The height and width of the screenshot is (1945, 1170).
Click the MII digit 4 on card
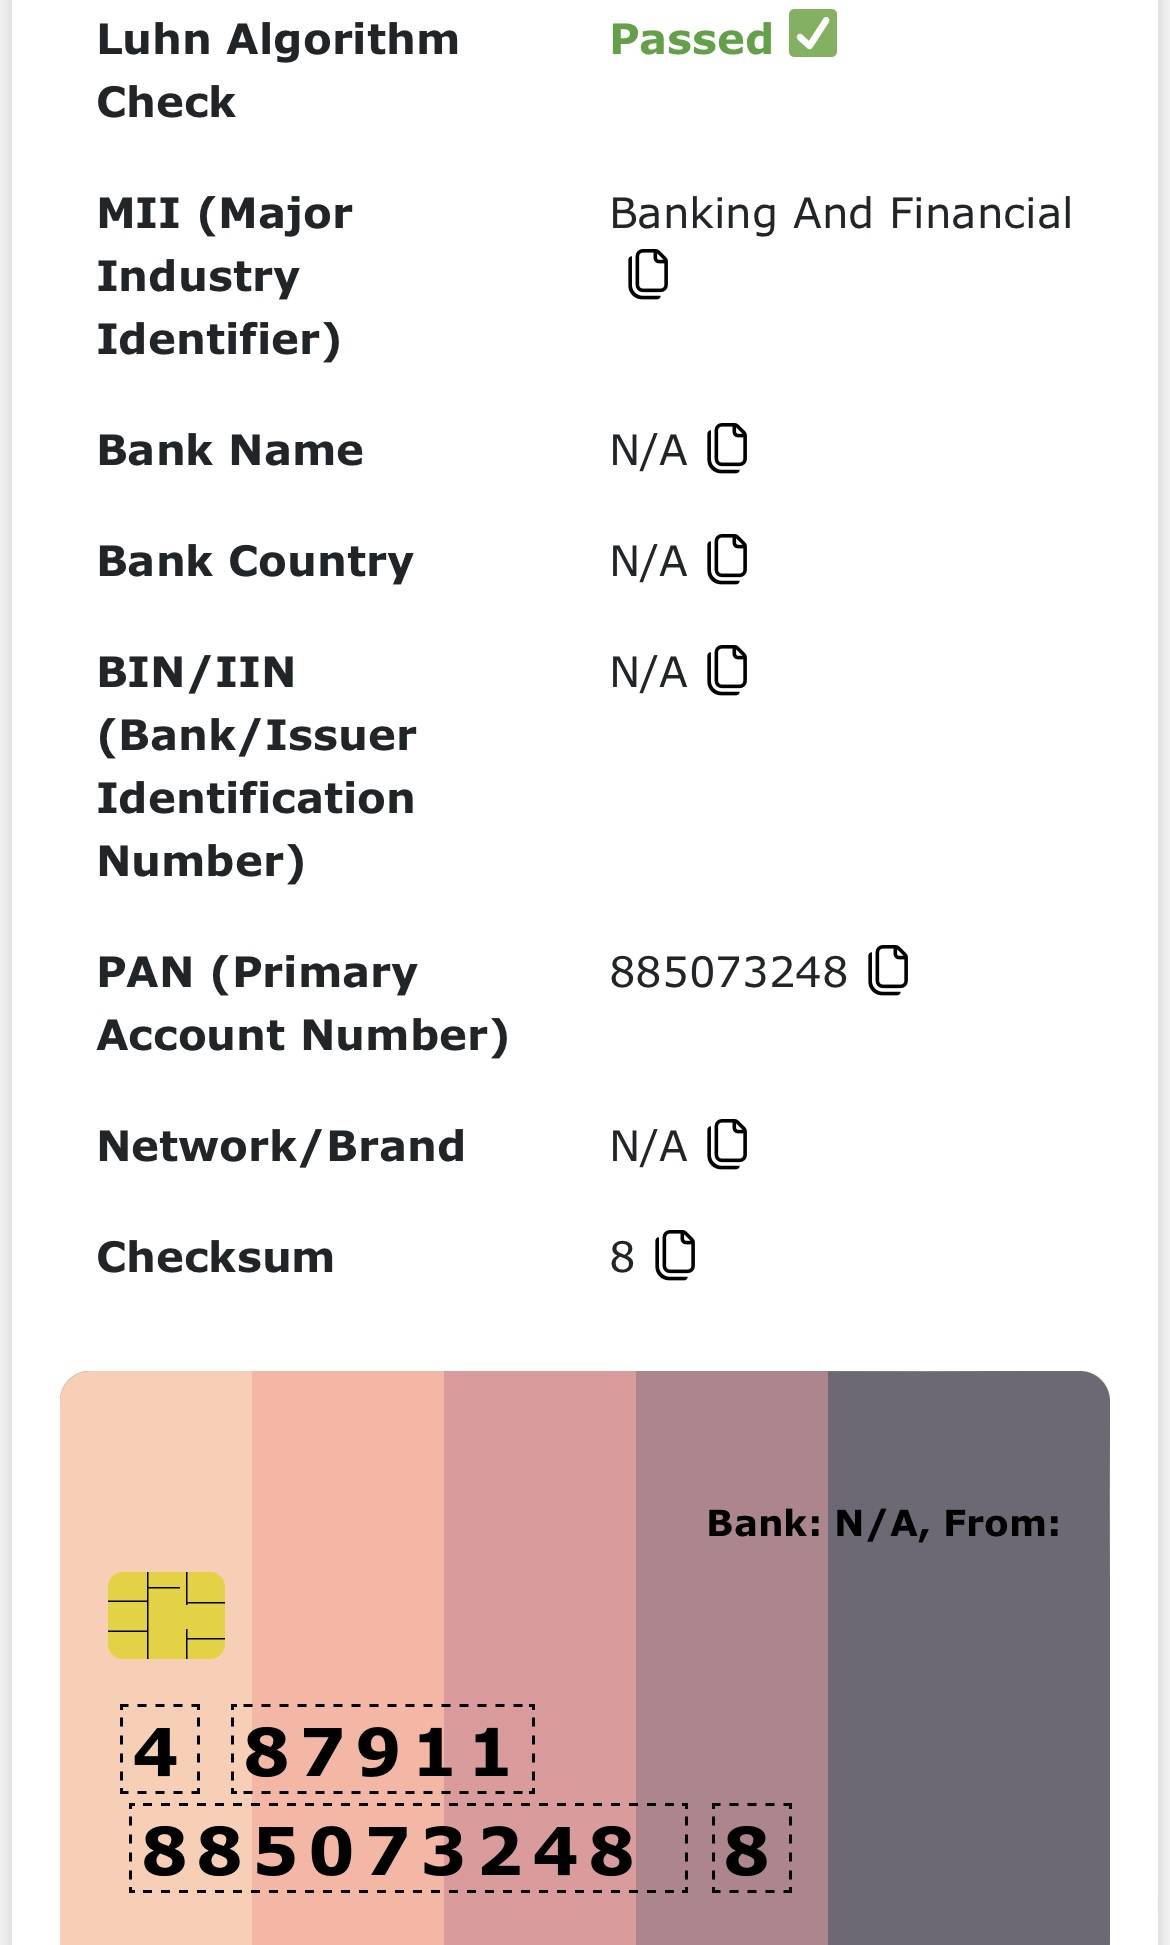tap(159, 1750)
